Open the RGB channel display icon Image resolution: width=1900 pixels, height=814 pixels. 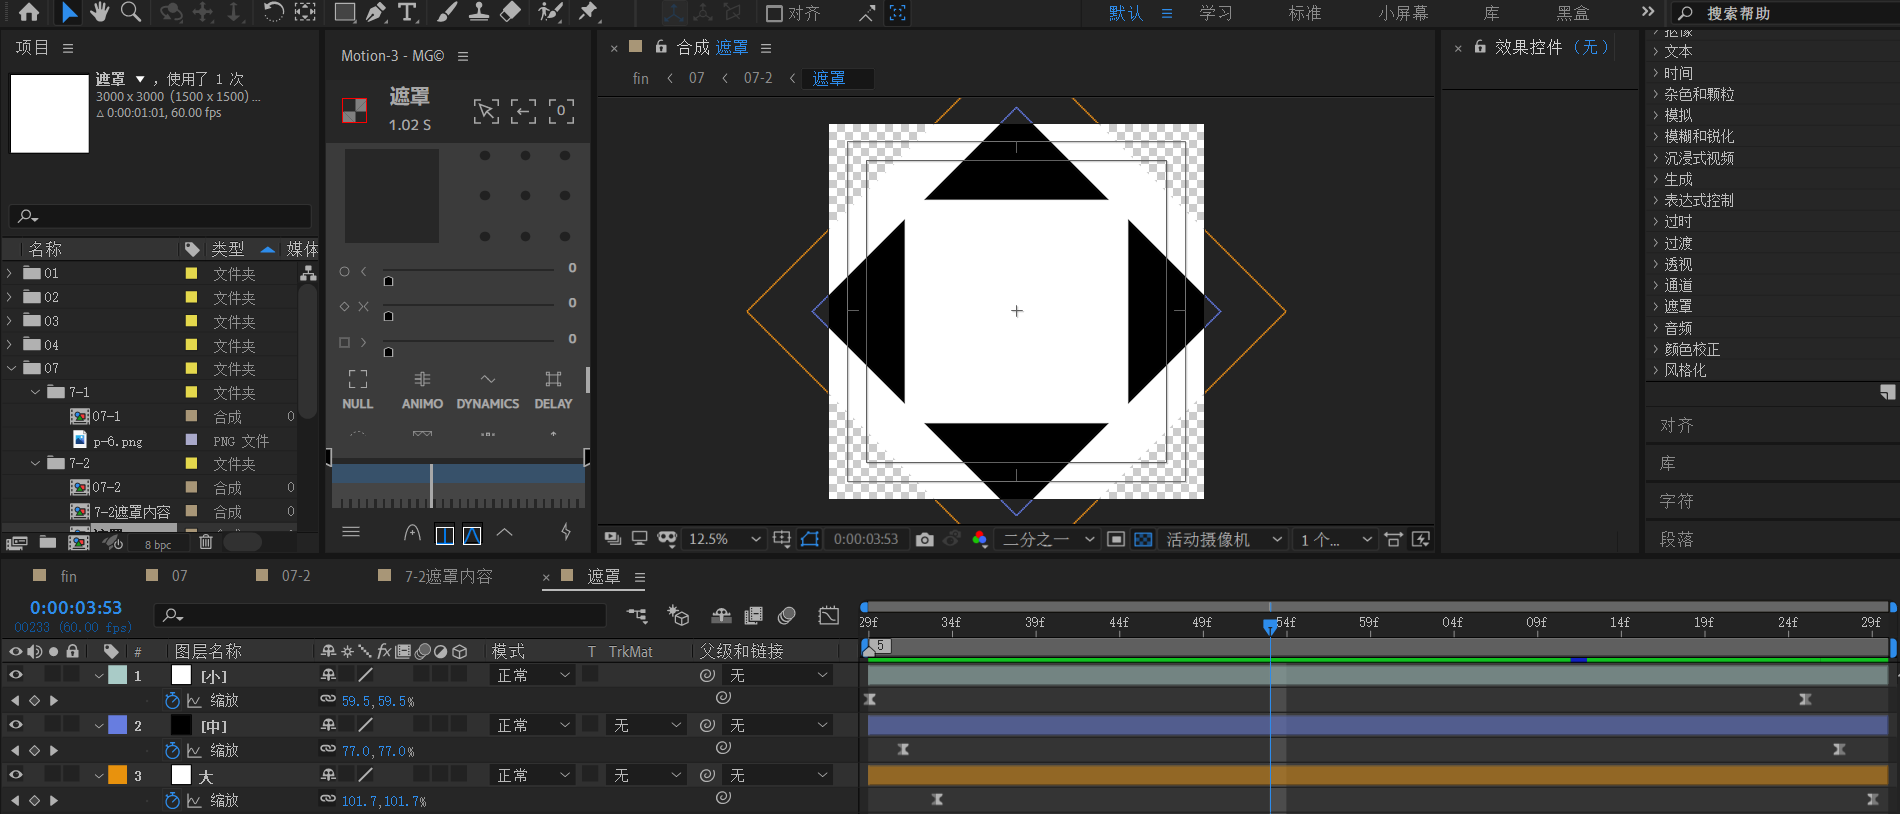[980, 539]
